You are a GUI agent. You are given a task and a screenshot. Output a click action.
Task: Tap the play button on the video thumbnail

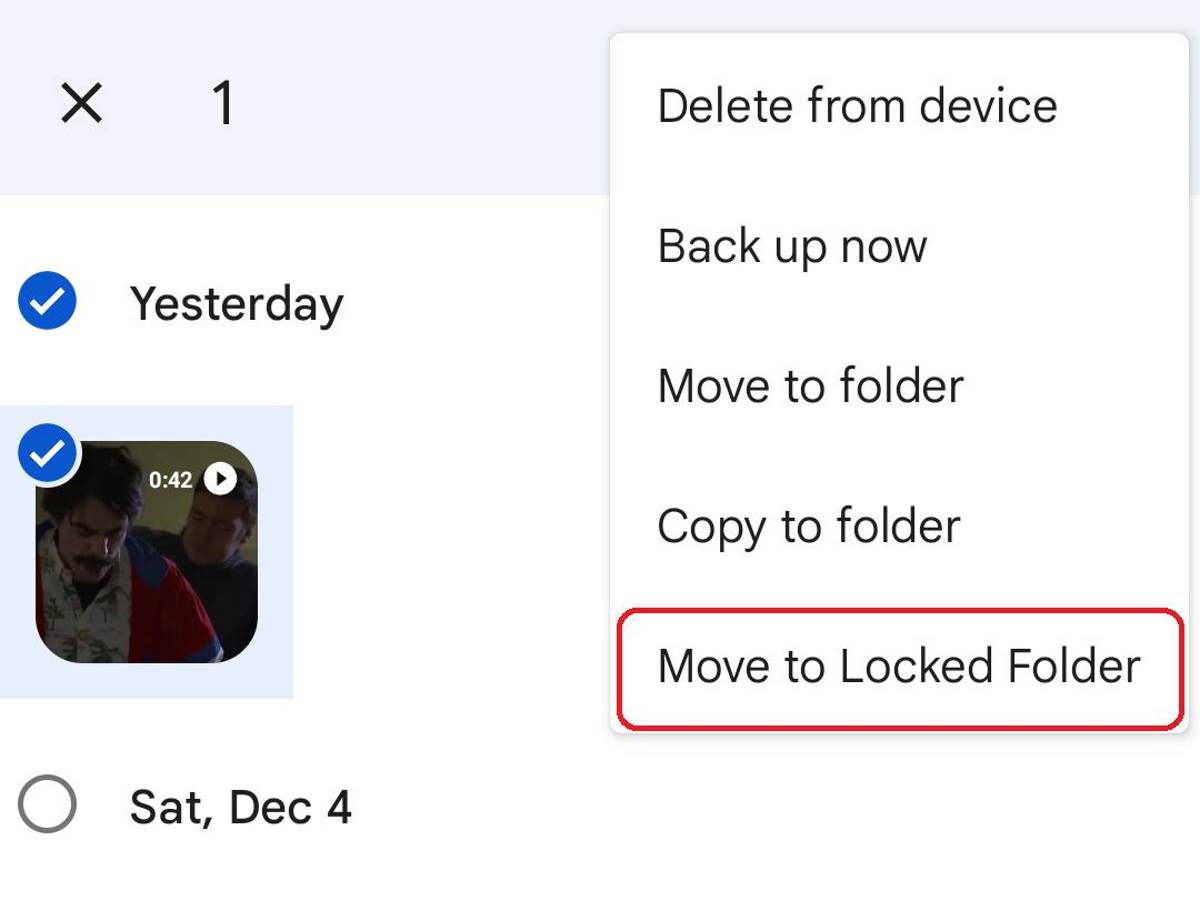[x=221, y=479]
